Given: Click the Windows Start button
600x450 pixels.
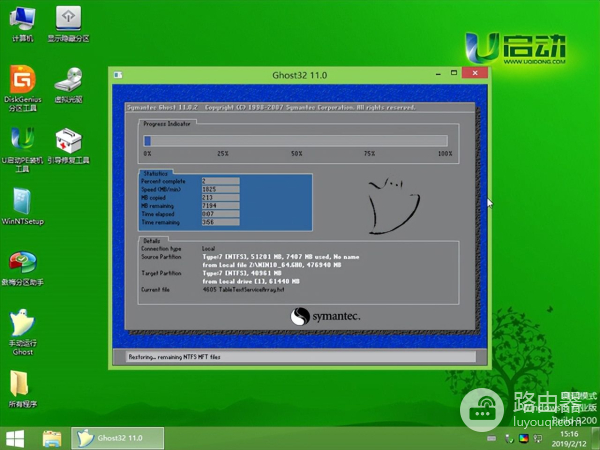Looking at the screenshot, I should pos(15,439).
